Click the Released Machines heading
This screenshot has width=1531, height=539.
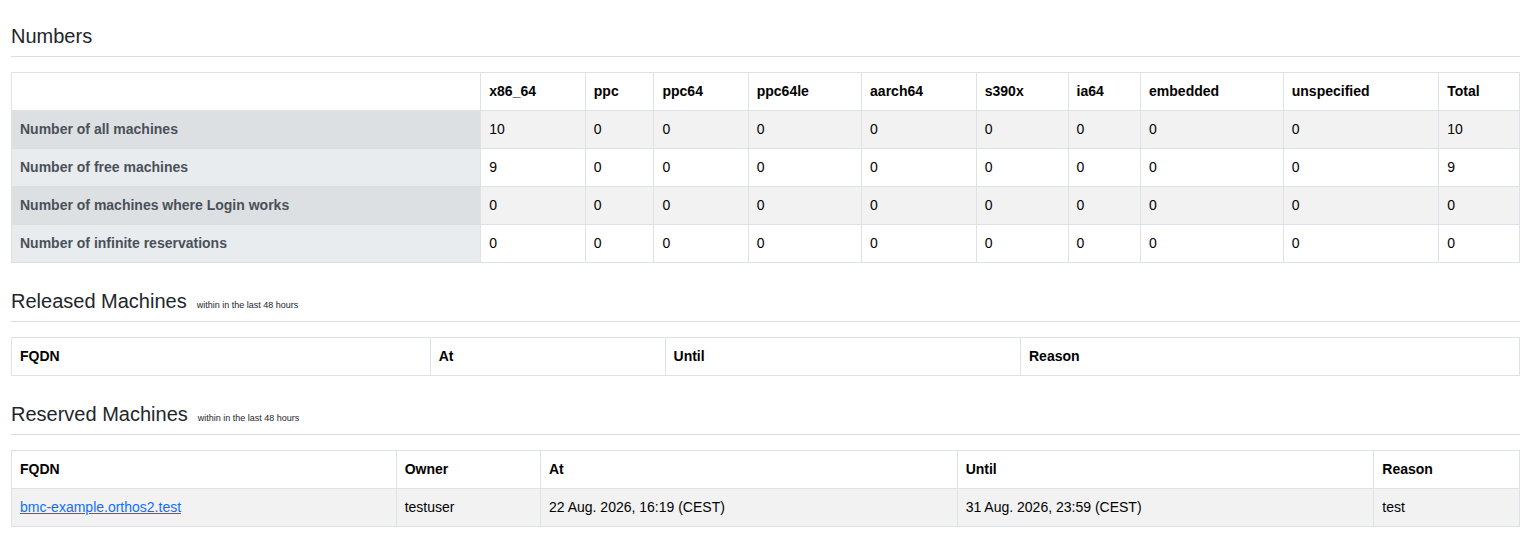click(99, 301)
